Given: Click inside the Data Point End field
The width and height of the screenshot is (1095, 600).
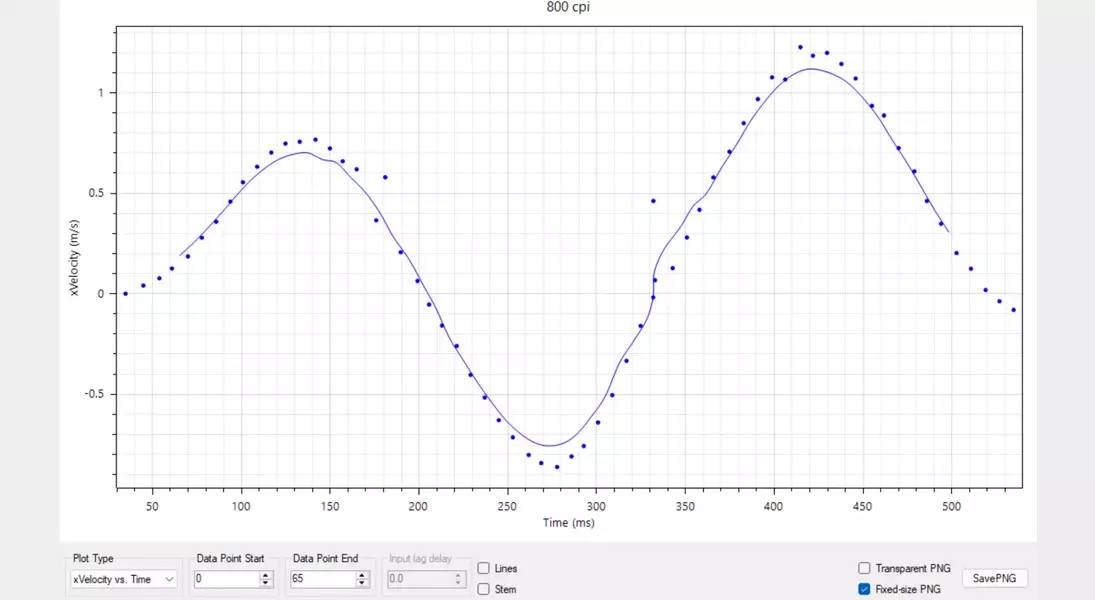Looking at the screenshot, I should click(322, 579).
